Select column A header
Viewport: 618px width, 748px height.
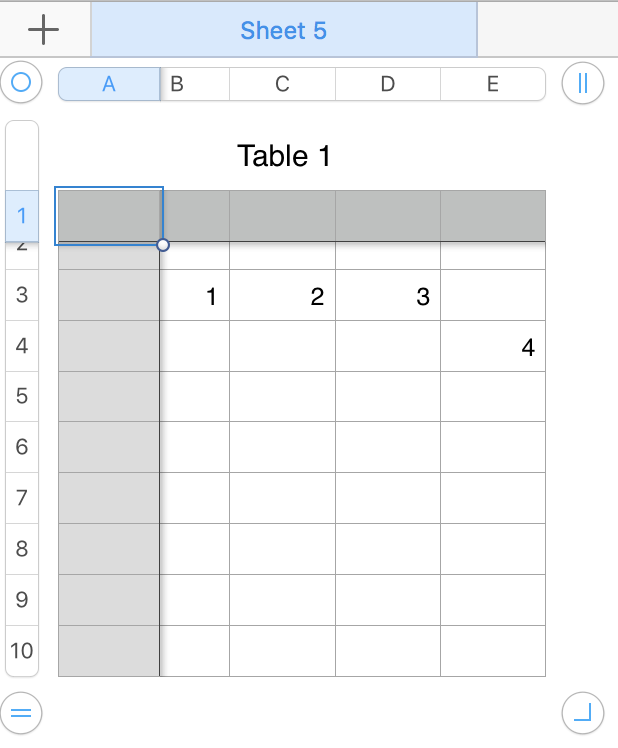(x=109, y=85)
